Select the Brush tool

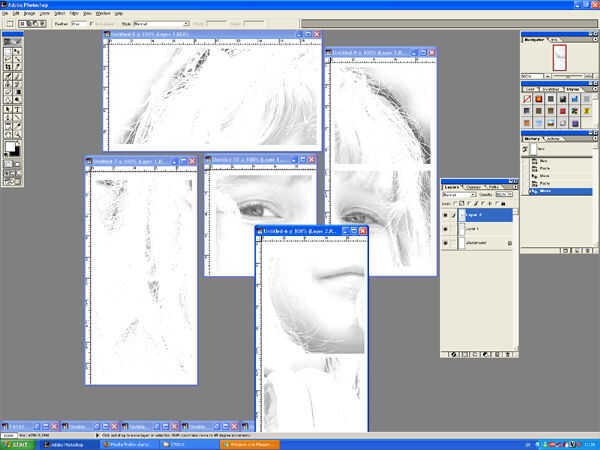[17, 76]
